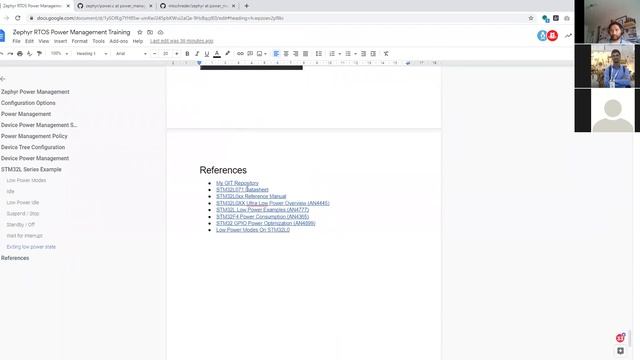
Task: Open the File menu
Action: tap(16, 41)
